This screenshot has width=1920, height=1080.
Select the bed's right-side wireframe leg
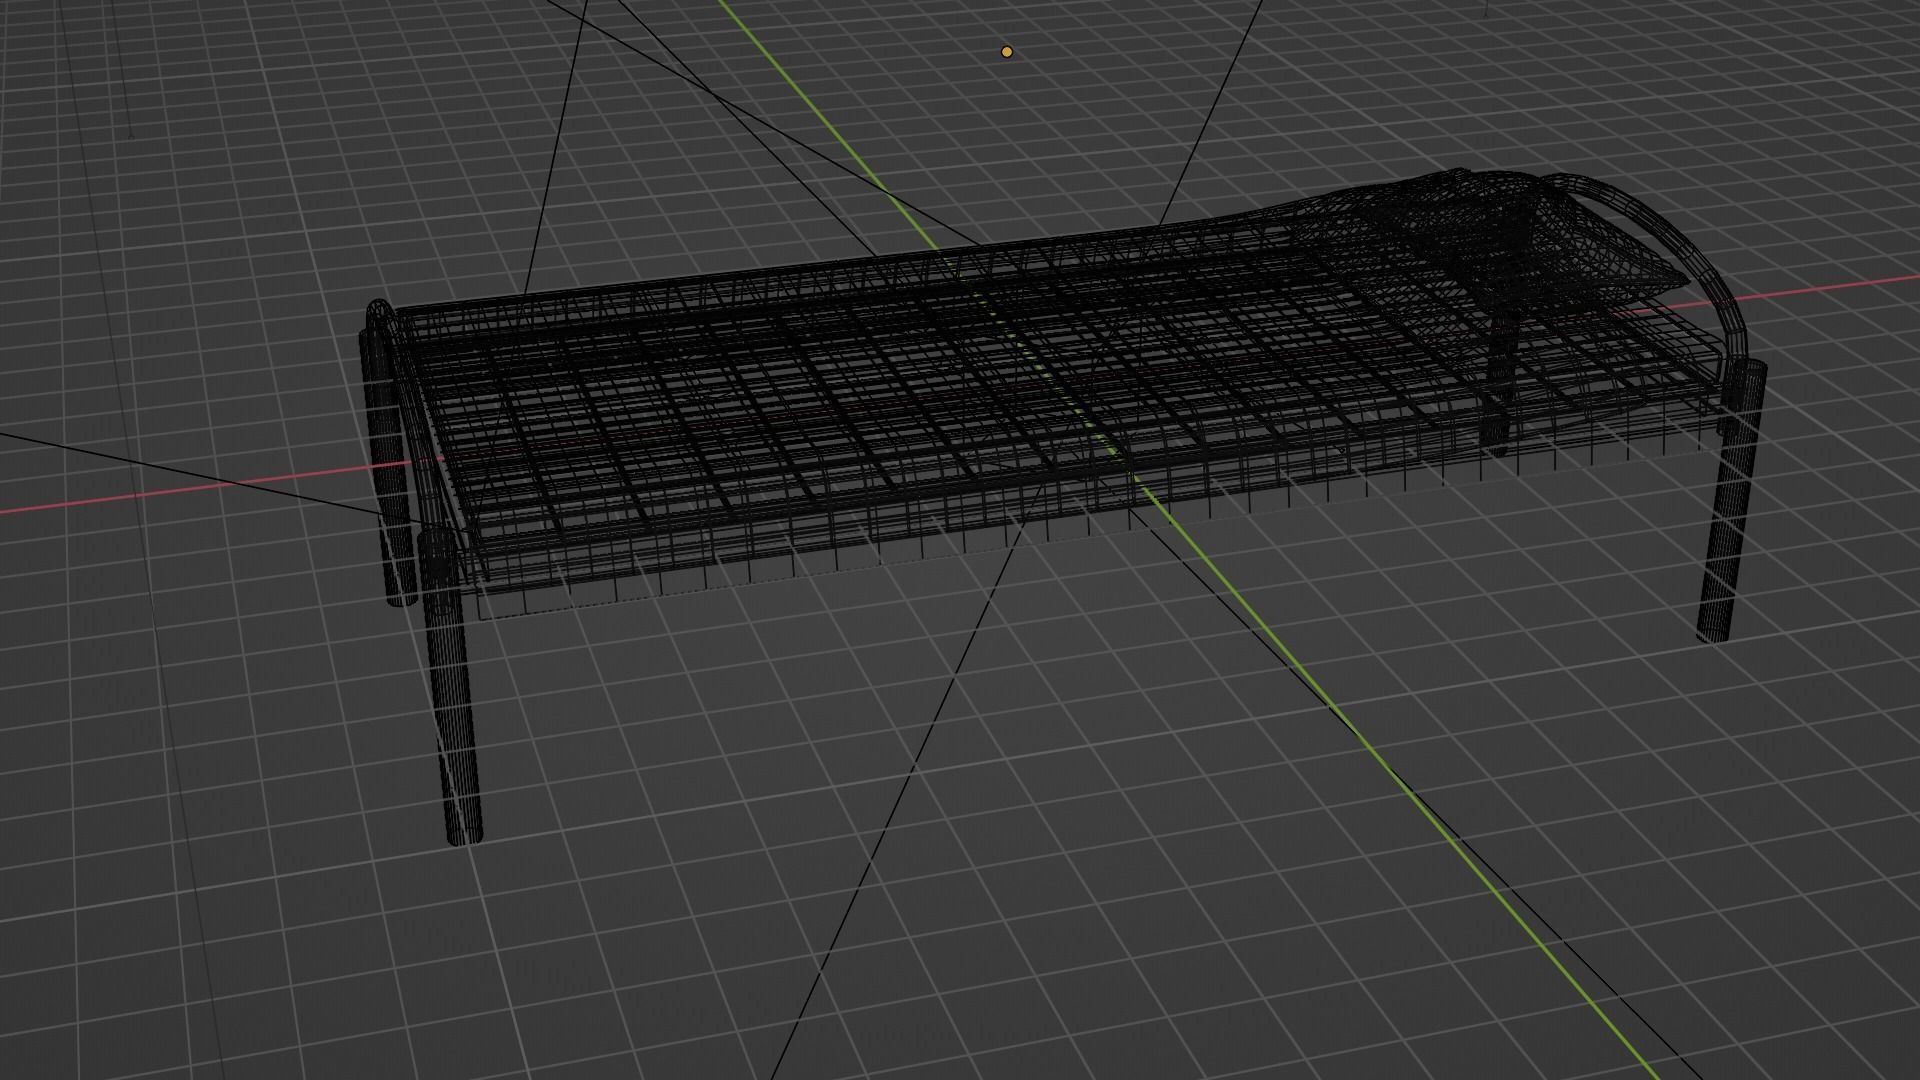click(1731, 500)
